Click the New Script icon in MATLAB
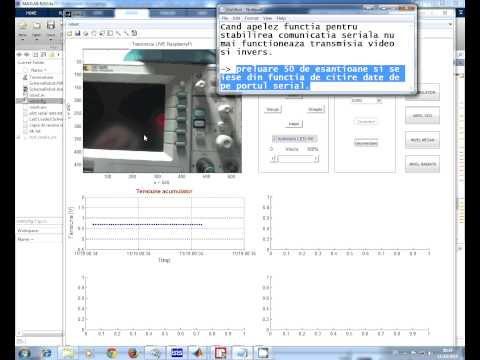 pyautogui.click(x=23, y=26)
